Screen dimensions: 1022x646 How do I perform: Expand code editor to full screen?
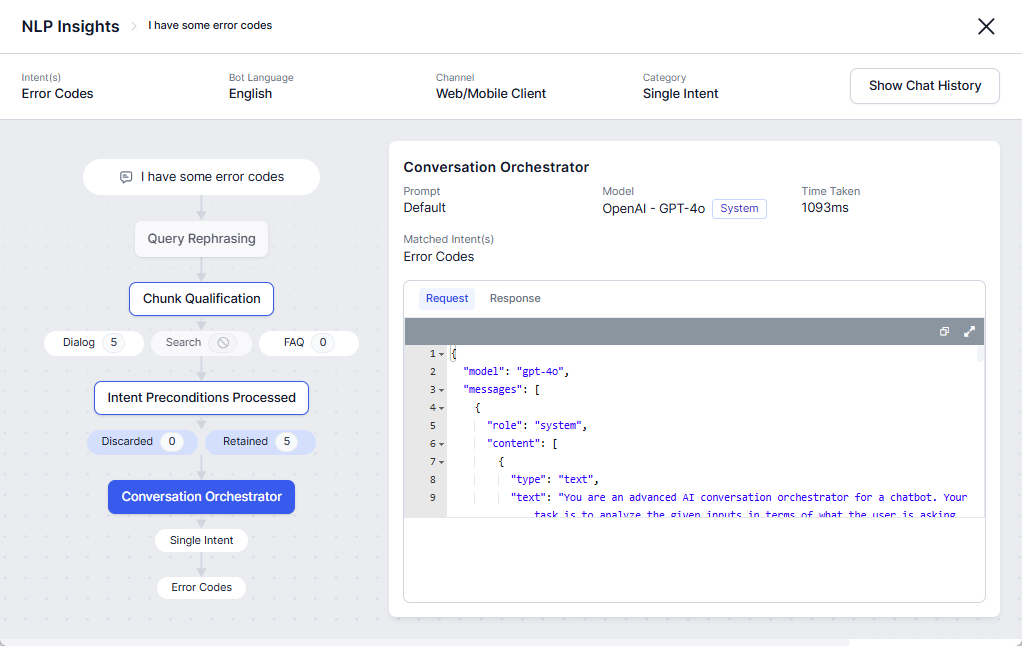969,331
